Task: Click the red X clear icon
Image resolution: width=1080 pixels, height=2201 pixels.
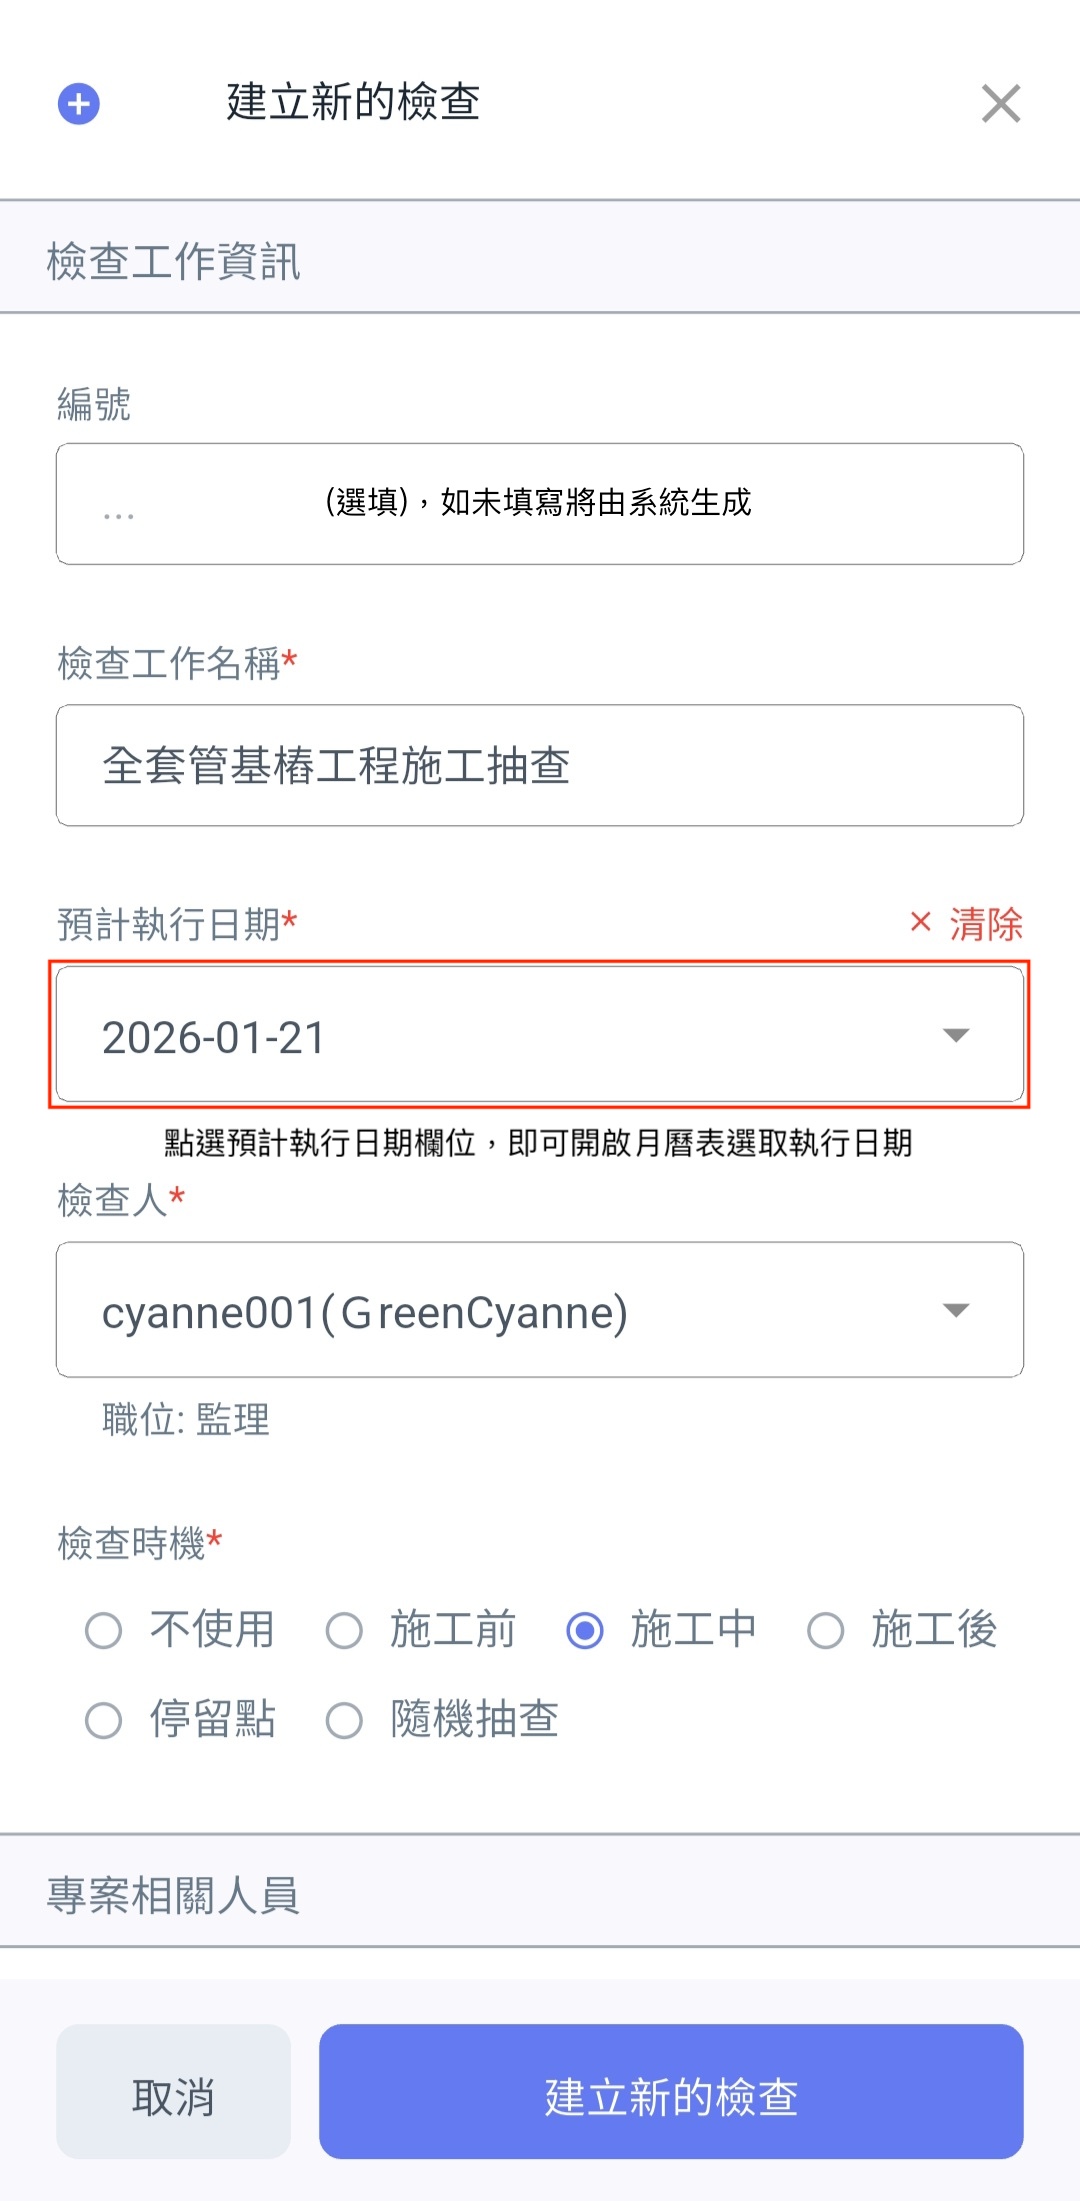Action: tap(920, 922)
